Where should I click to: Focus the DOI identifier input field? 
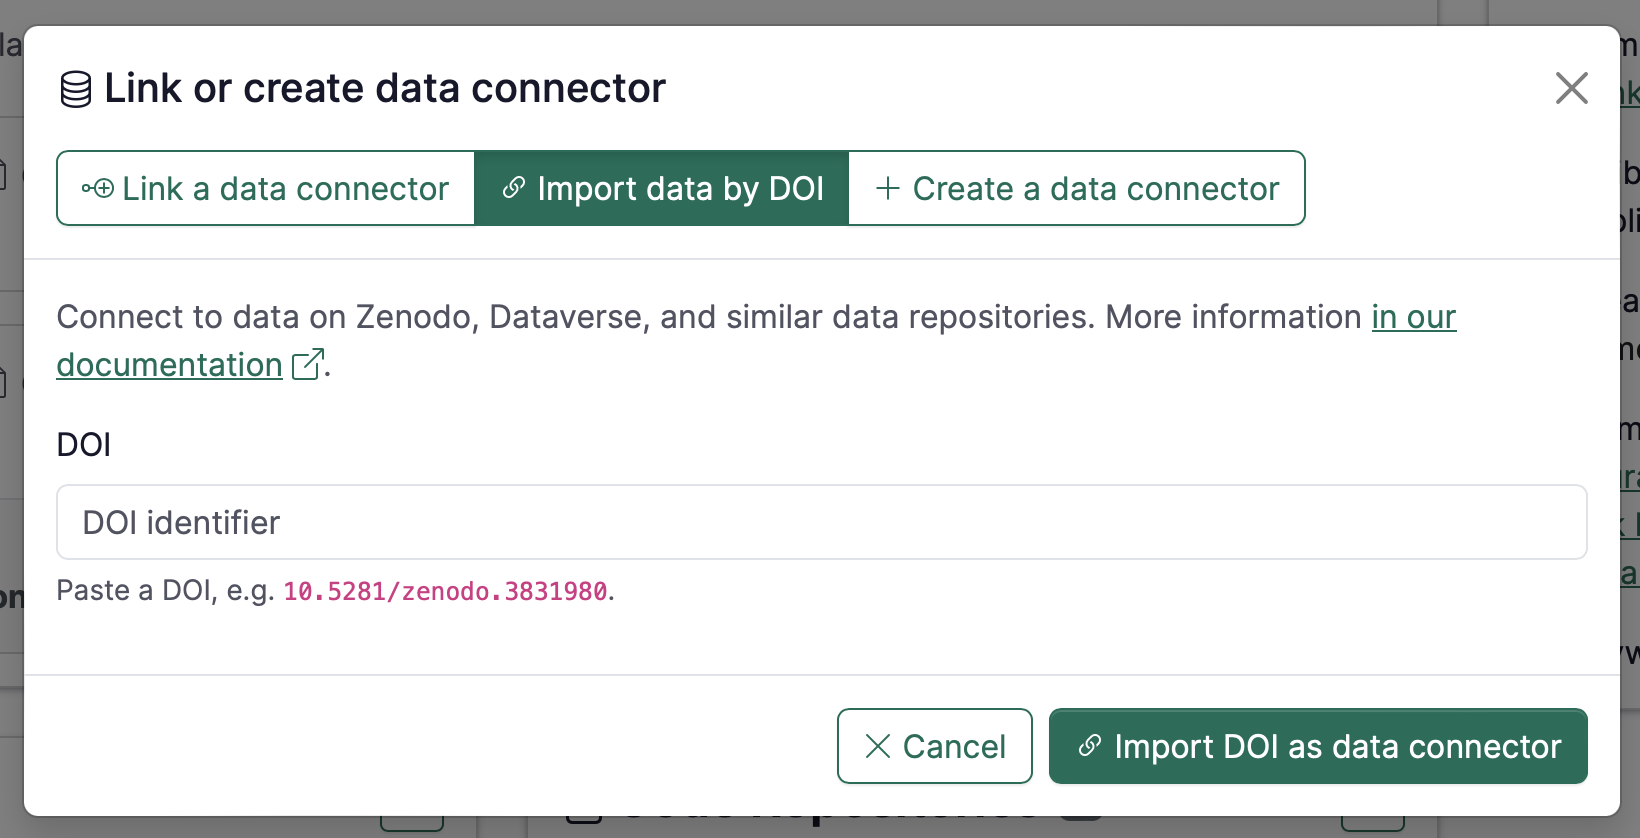[x=821, y=522]
